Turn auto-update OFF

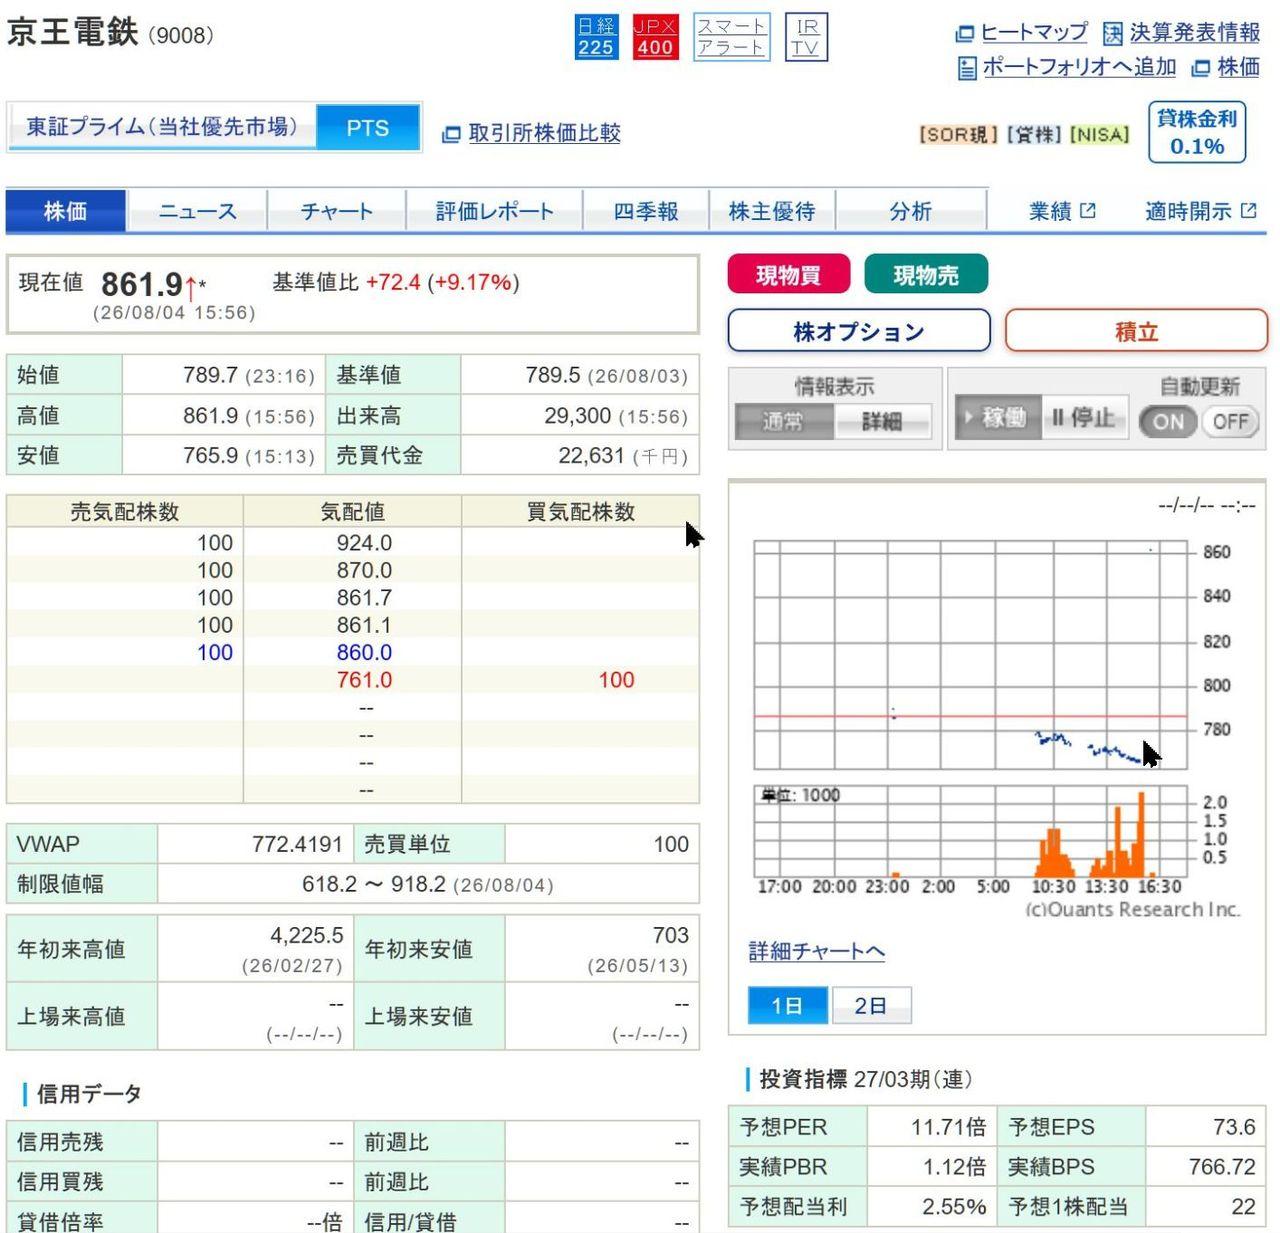[1230, 422]
